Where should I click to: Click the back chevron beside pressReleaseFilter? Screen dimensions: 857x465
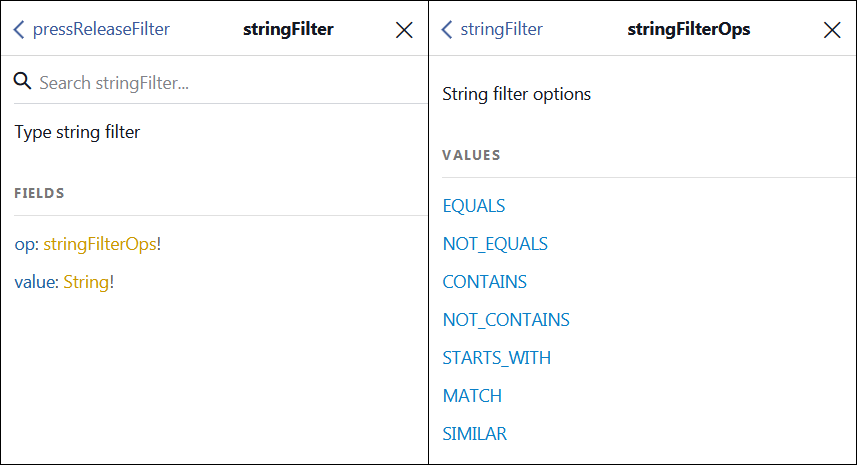(19, 30)
